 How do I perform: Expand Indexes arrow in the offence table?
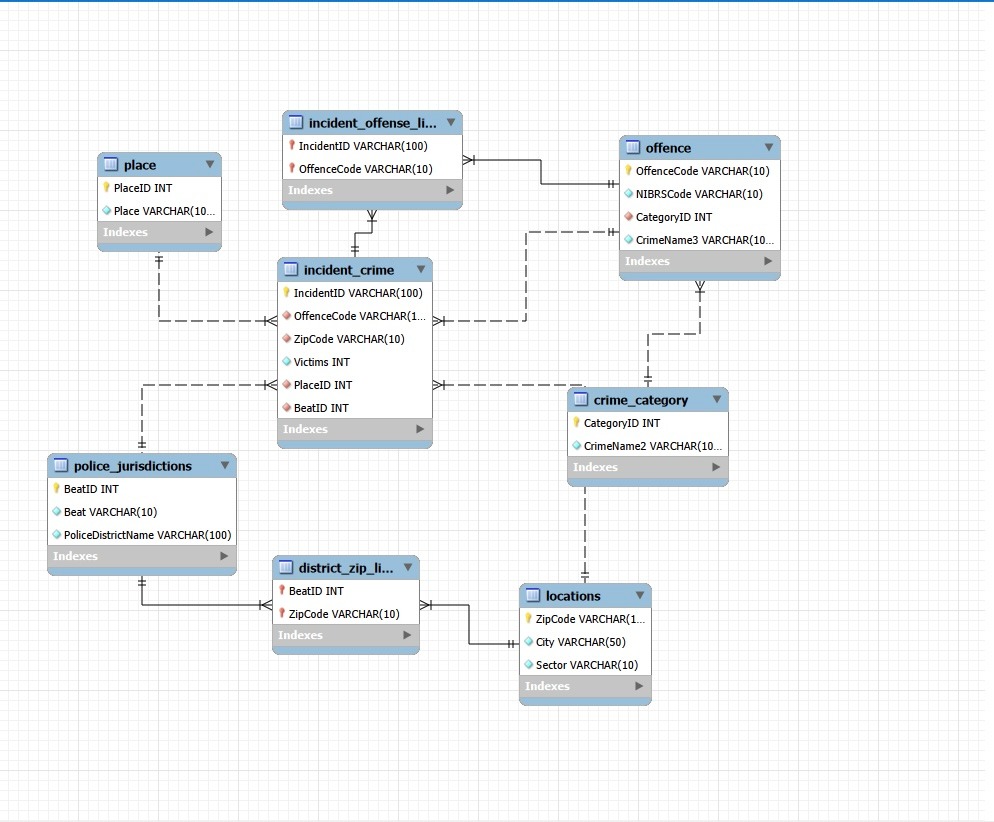click(768, 260)
